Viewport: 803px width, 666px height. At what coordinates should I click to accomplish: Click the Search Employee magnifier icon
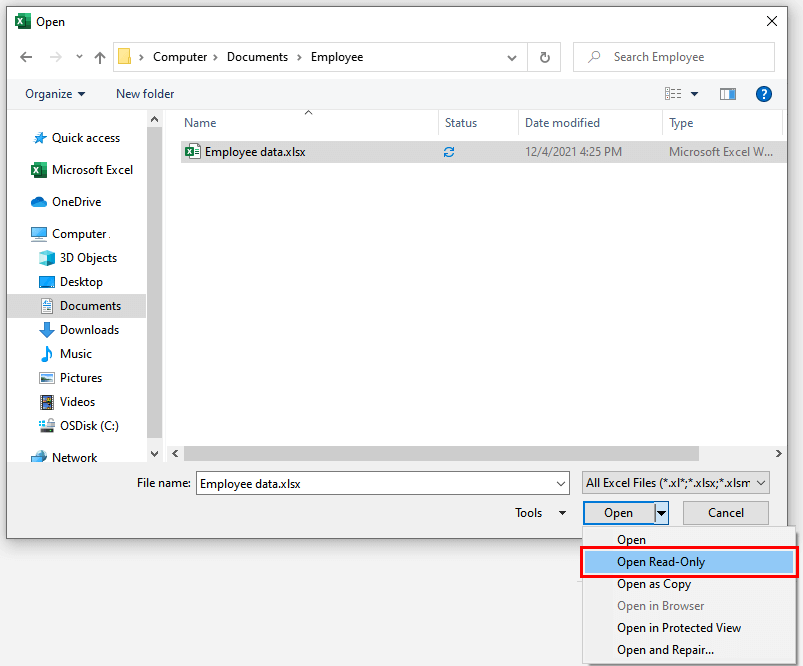[x=595, y=56]
